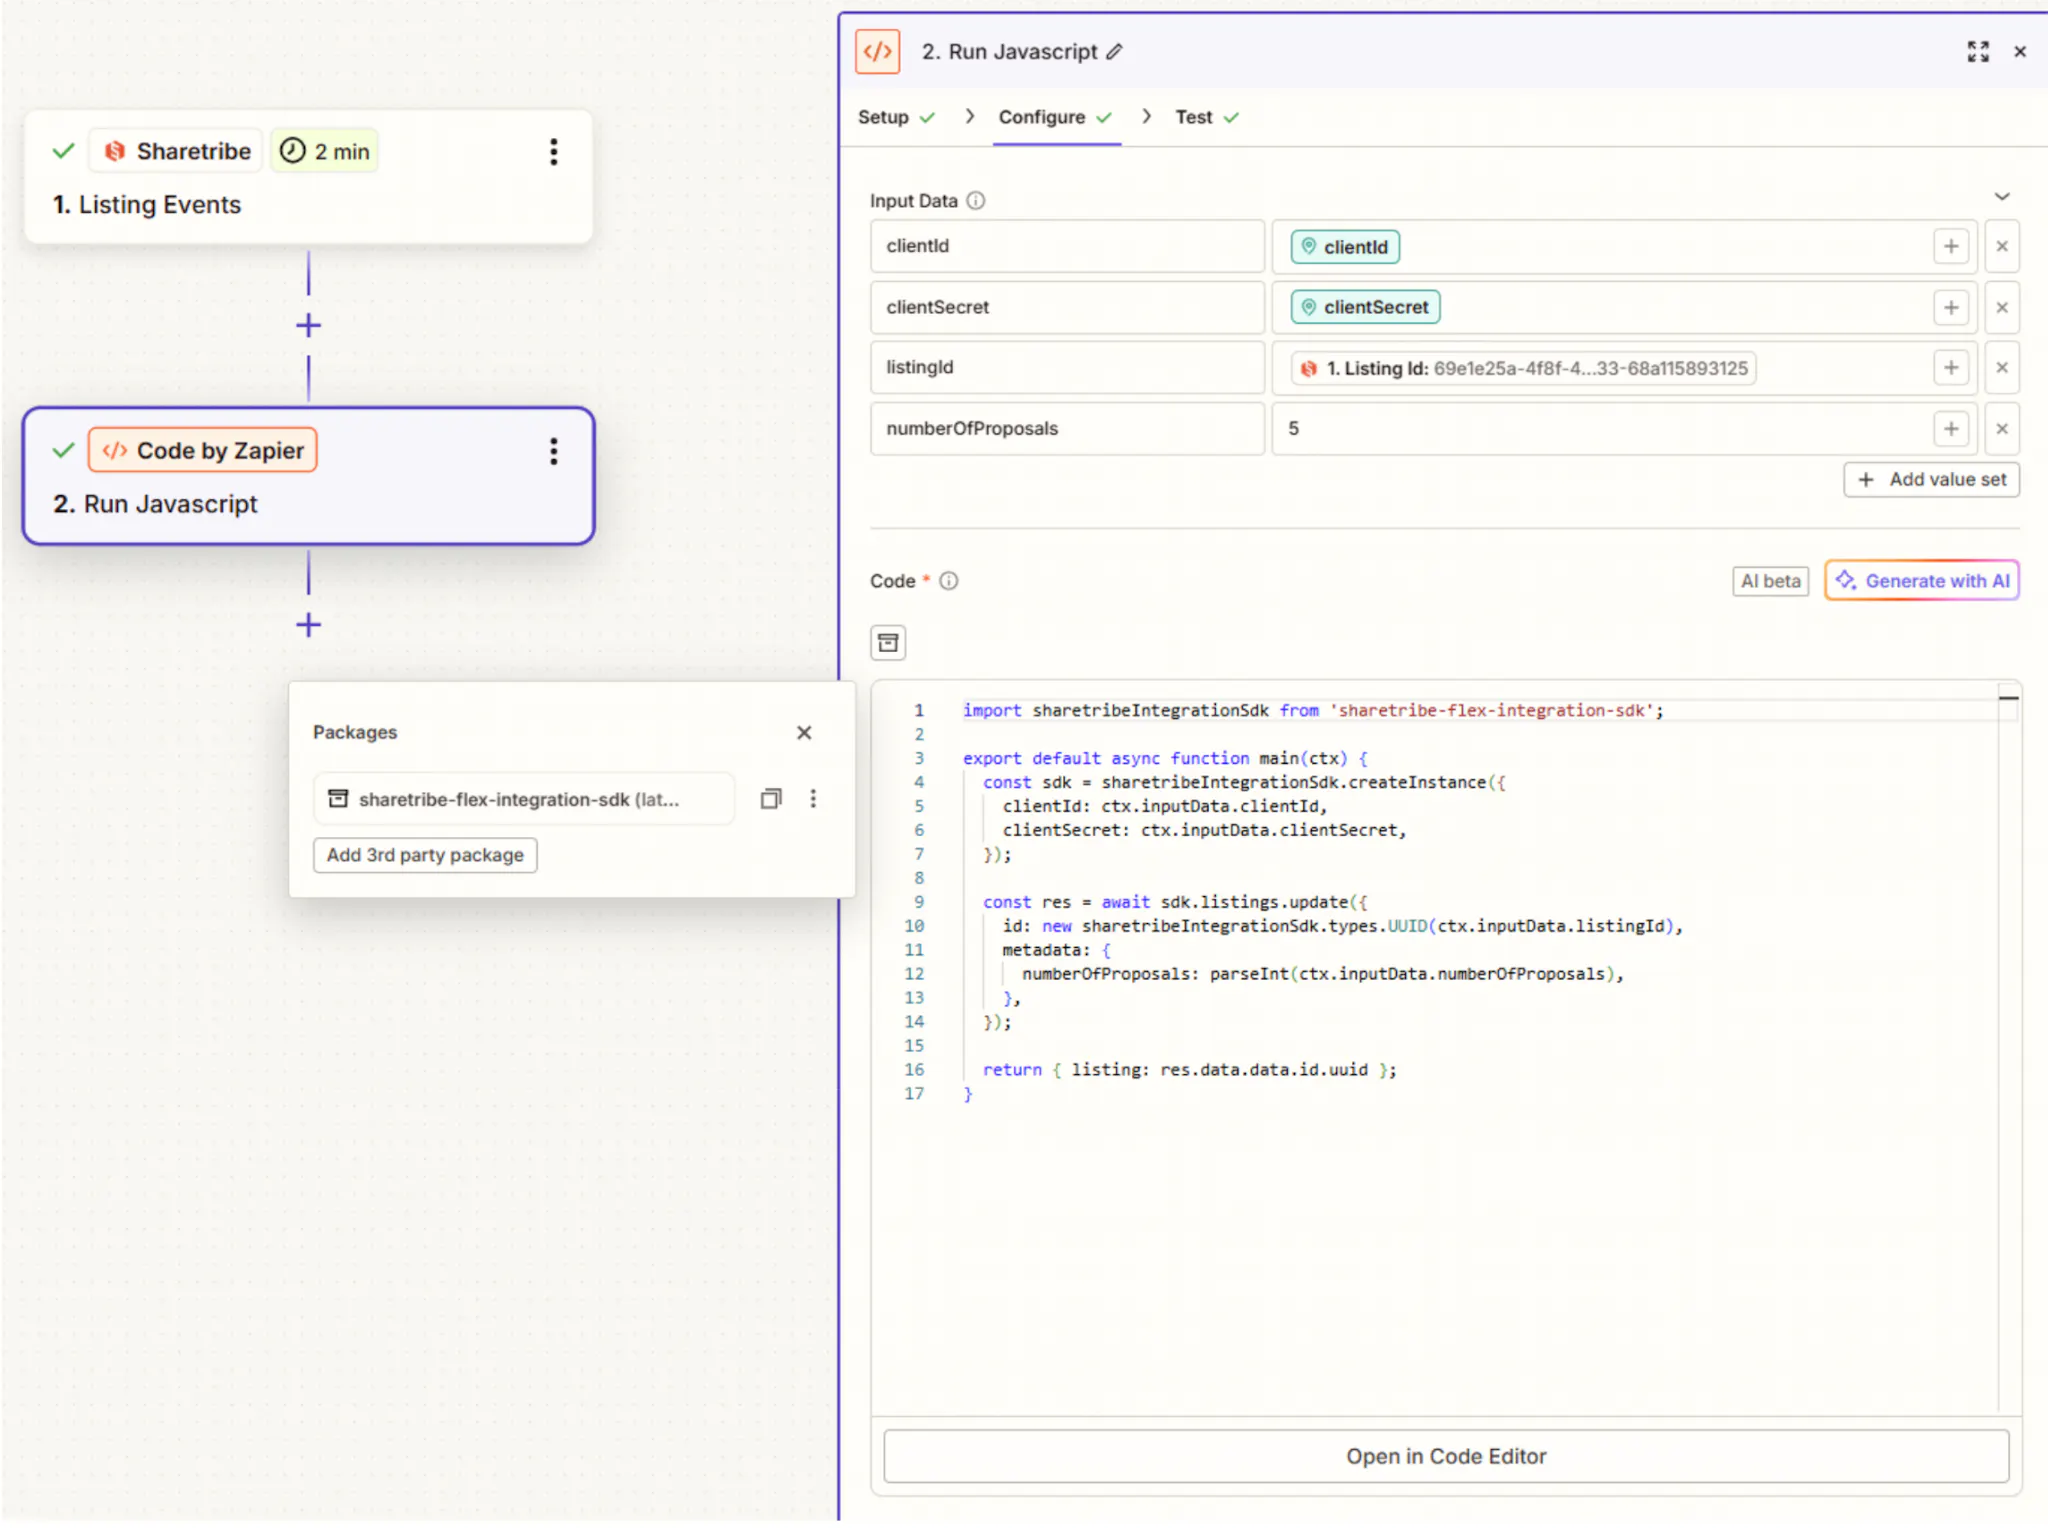Click code line 16 return statement
This screenshot has height=1528, width=2048.
1188,1070
